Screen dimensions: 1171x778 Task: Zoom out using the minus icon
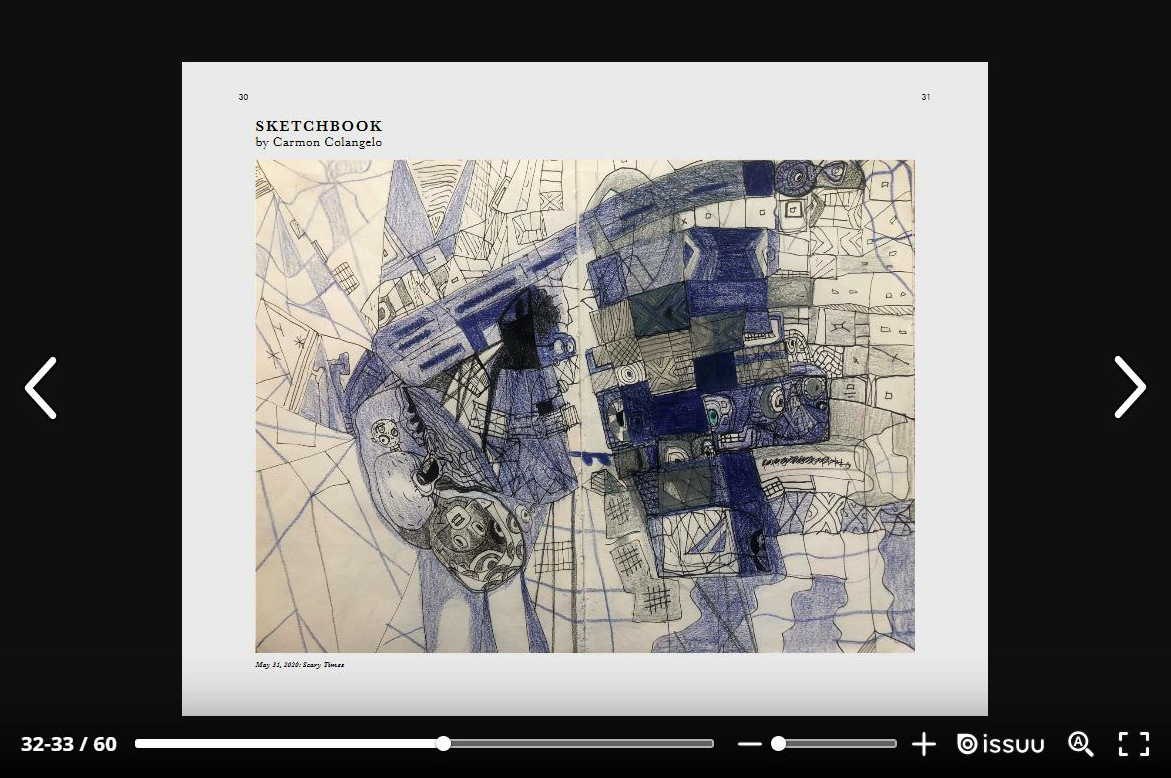(749, 744)
